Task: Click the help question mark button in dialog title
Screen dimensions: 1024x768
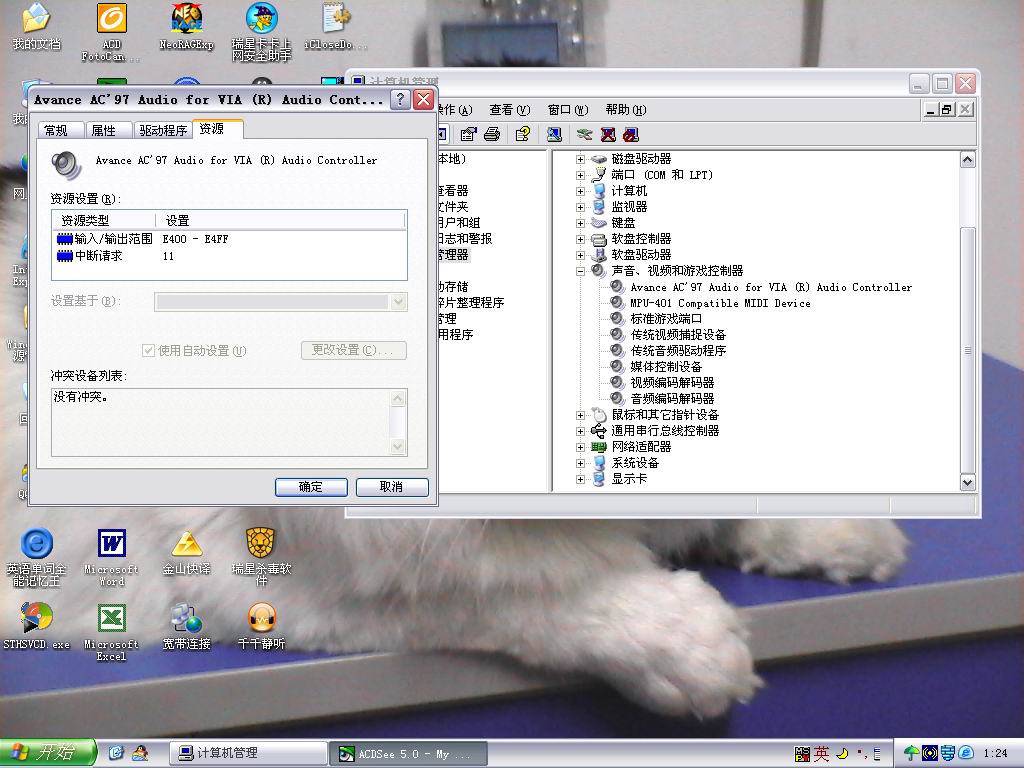Action: coord(400,100)
